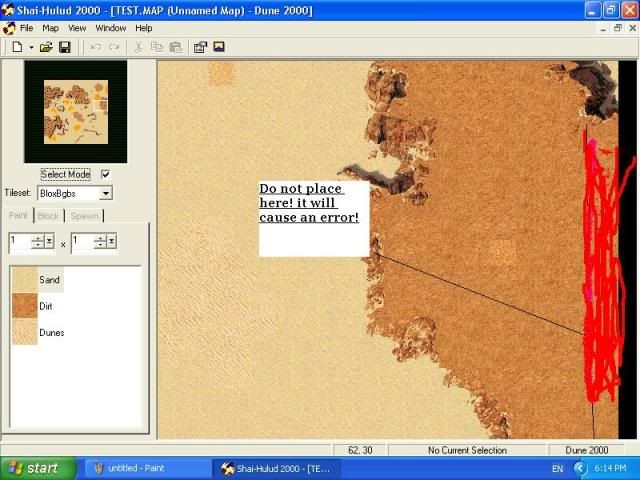
Task: Open a map with the folder icon
Action: [x=46, y=47]
